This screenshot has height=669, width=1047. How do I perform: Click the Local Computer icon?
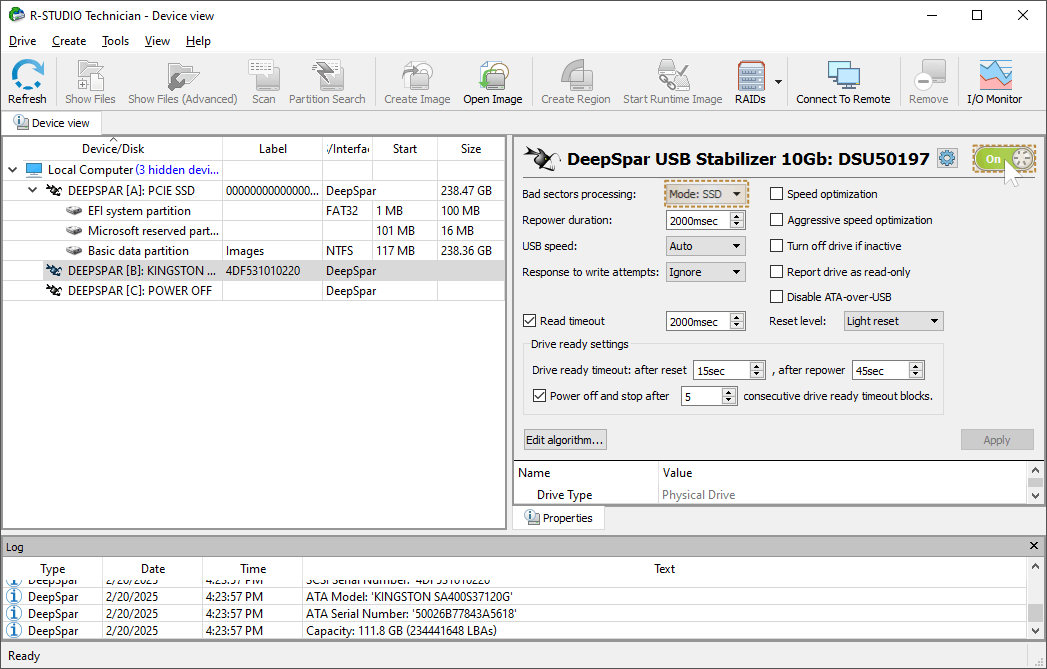(34, 170)
